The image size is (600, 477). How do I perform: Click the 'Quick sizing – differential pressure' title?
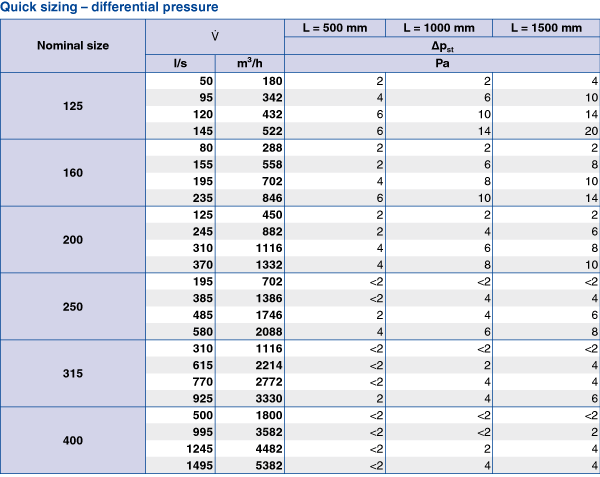tap(110, 8)
